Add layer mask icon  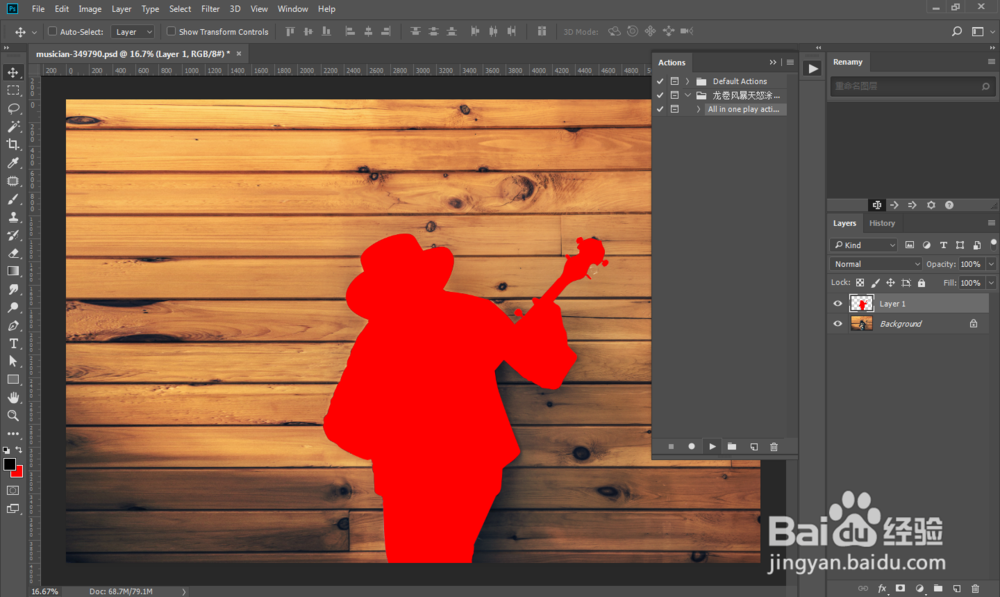pos(901,588)
